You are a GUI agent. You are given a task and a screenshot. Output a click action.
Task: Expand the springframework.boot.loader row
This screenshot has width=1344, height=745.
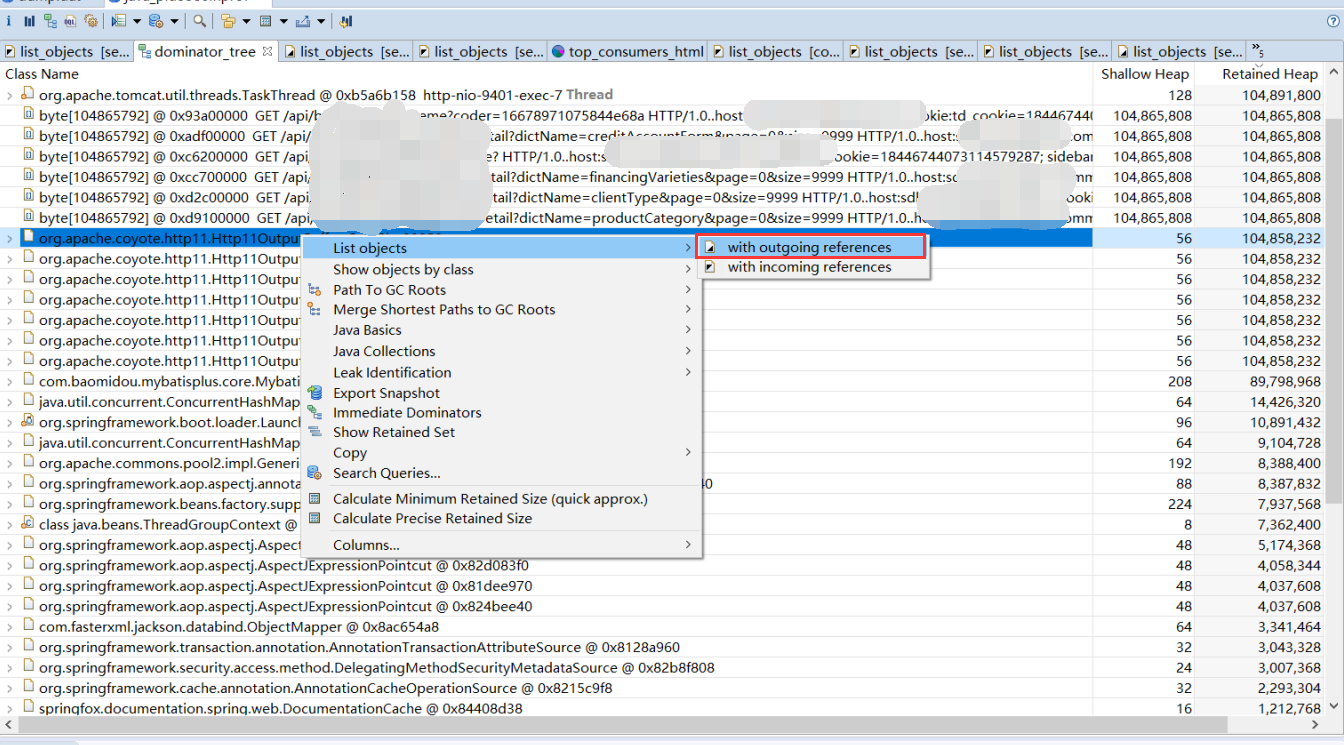pos(10,422)
